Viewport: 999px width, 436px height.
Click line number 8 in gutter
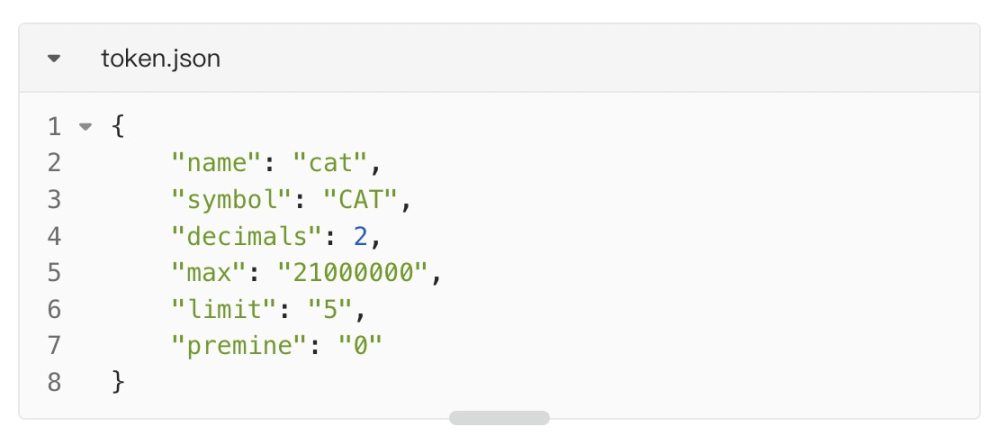54,381
